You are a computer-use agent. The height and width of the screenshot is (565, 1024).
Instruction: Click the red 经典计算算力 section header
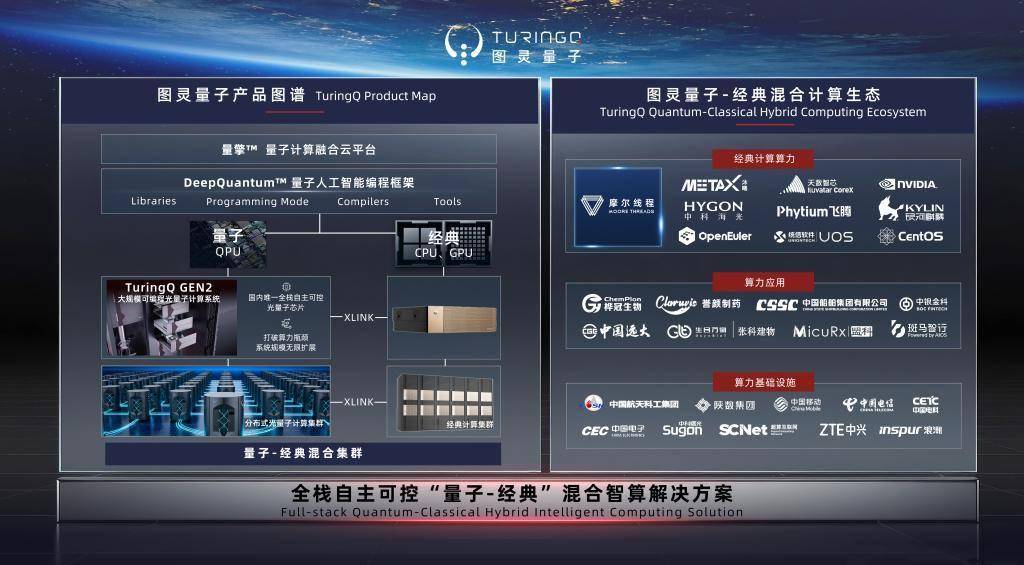[x=763, y=159]
